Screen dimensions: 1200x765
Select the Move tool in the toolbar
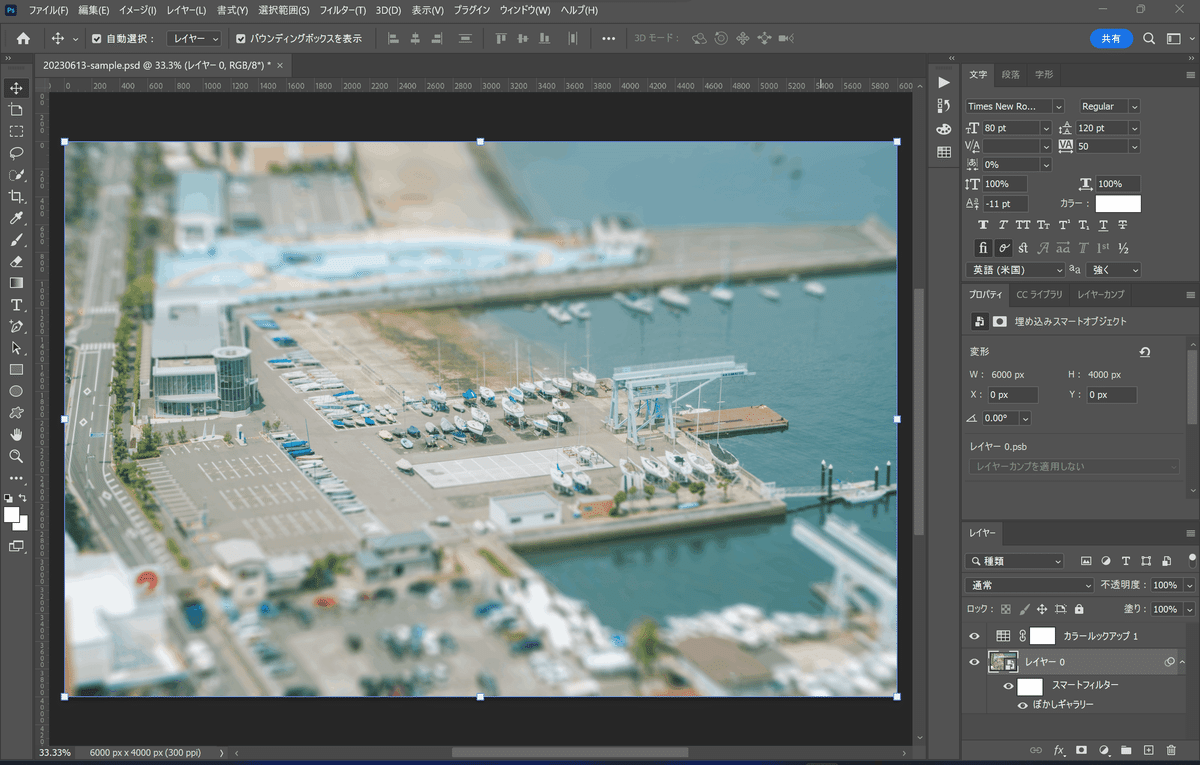coord(16,88)
